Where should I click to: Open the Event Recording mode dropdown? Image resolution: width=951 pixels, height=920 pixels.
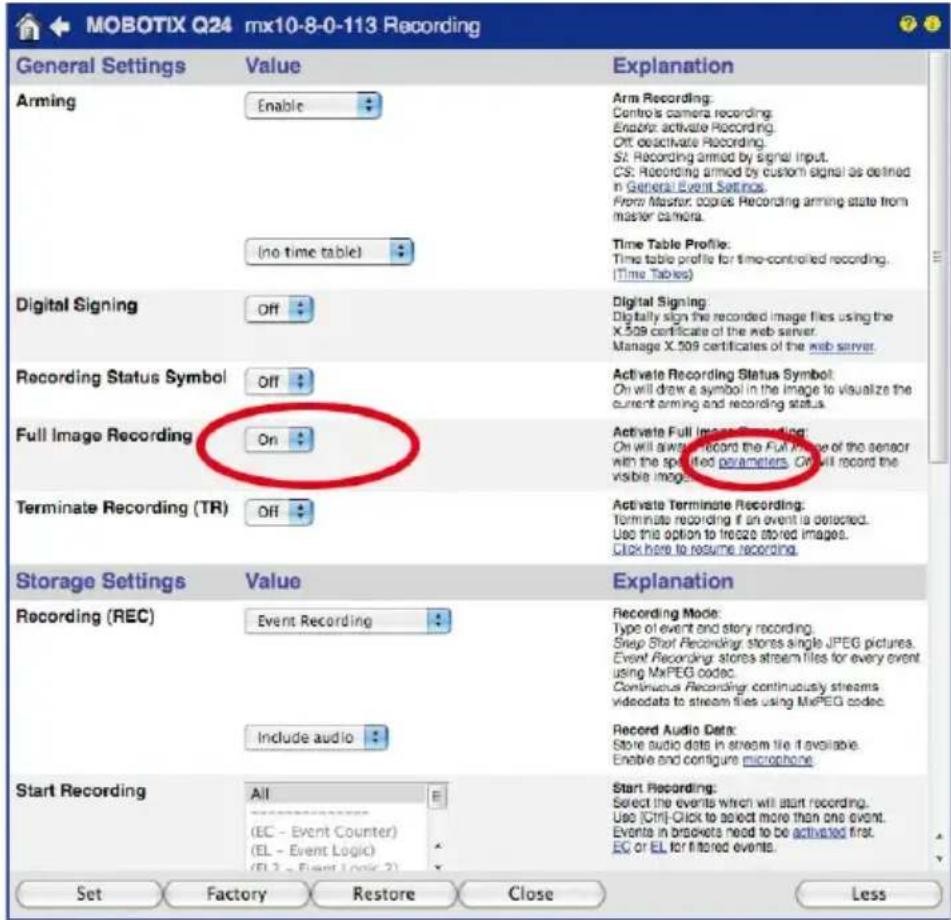click(x=348, y=621)
